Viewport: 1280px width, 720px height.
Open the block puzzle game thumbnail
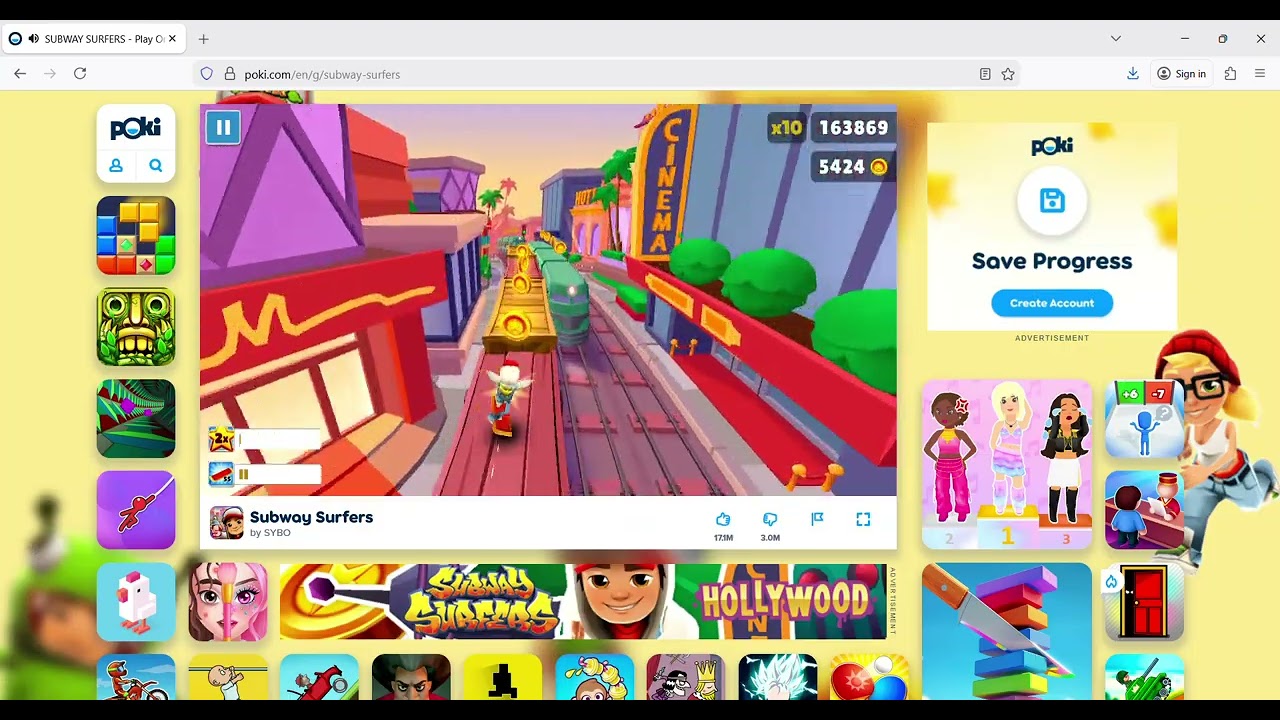point(136,235)
